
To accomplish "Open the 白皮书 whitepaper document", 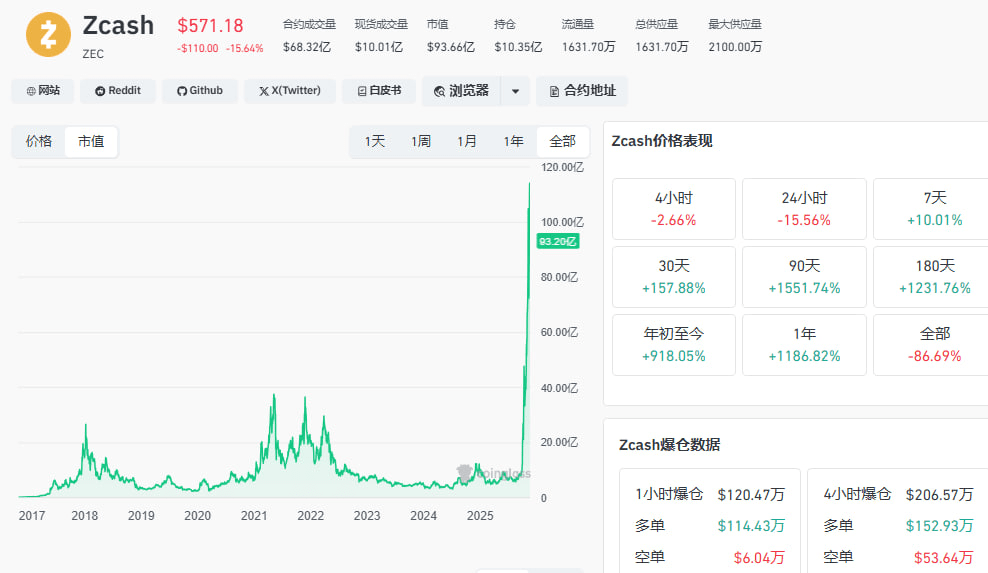I will coord(379,91).
